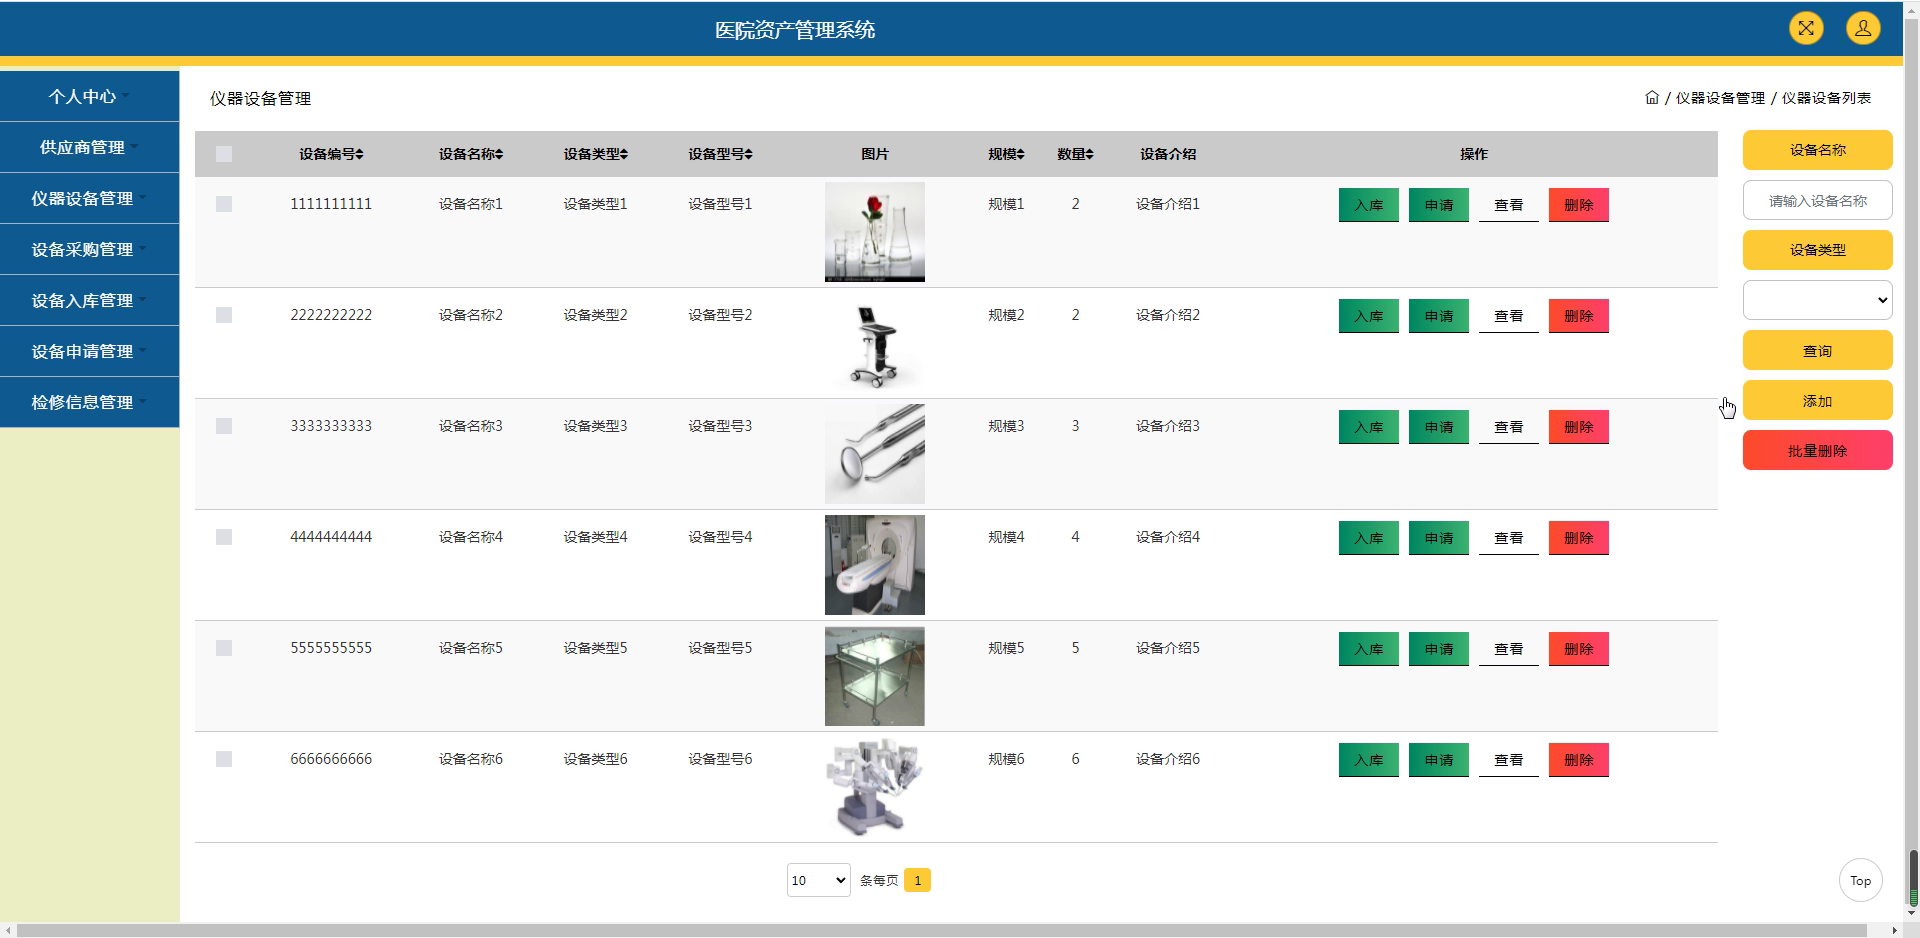This screenshot has width=1920, height=938.
Task: Click 入库 for 设备名称6 row
Action: pyautogui.click(x=1368, y=760)
